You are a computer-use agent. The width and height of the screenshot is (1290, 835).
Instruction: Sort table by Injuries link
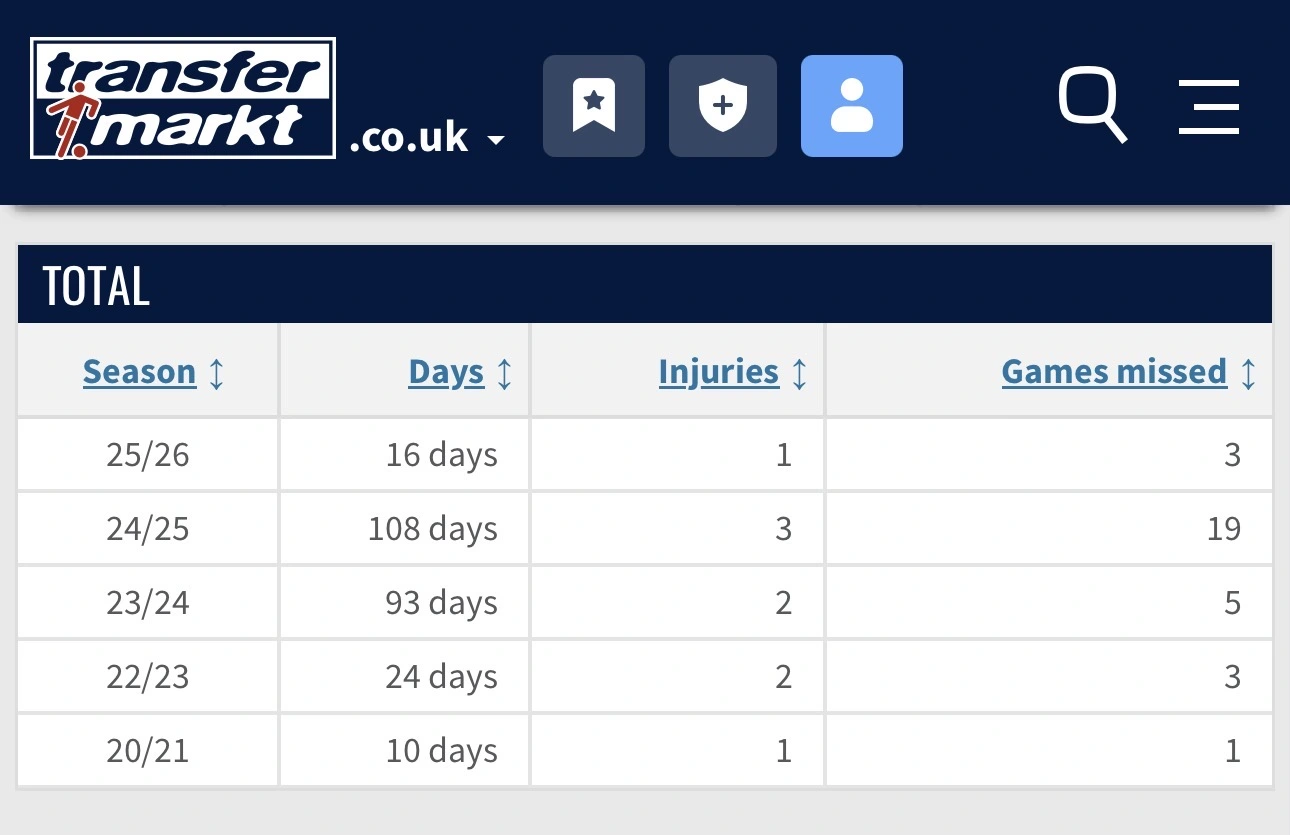[x=718, y=372]
